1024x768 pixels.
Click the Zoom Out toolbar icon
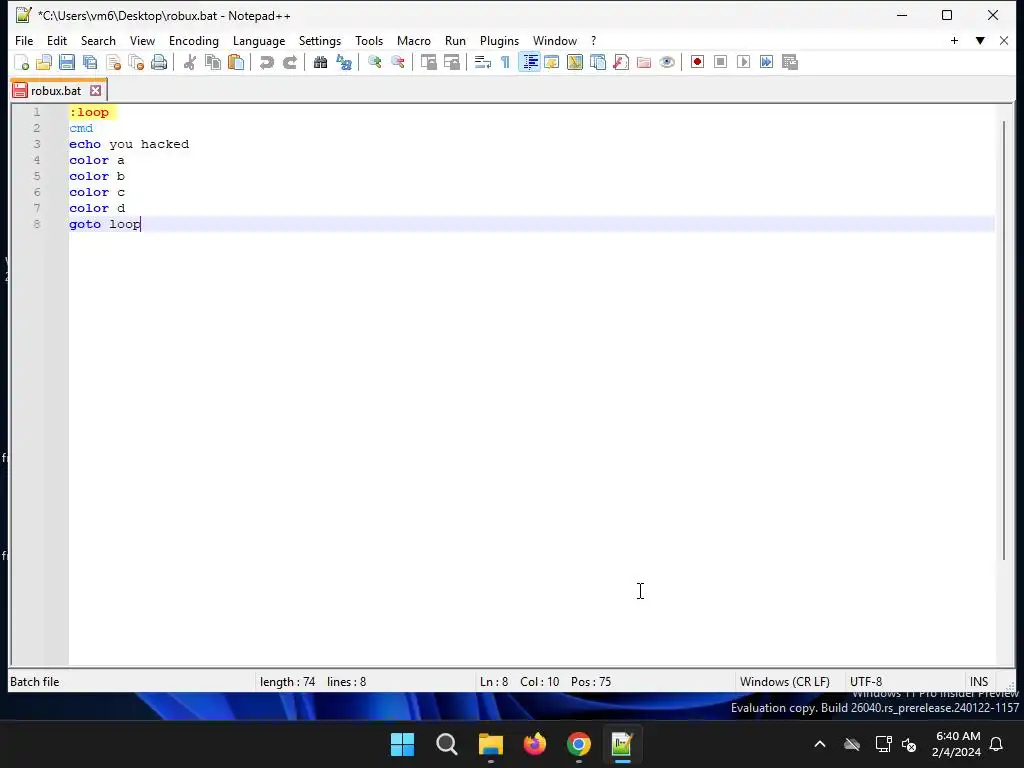click(x=397, y=62)
